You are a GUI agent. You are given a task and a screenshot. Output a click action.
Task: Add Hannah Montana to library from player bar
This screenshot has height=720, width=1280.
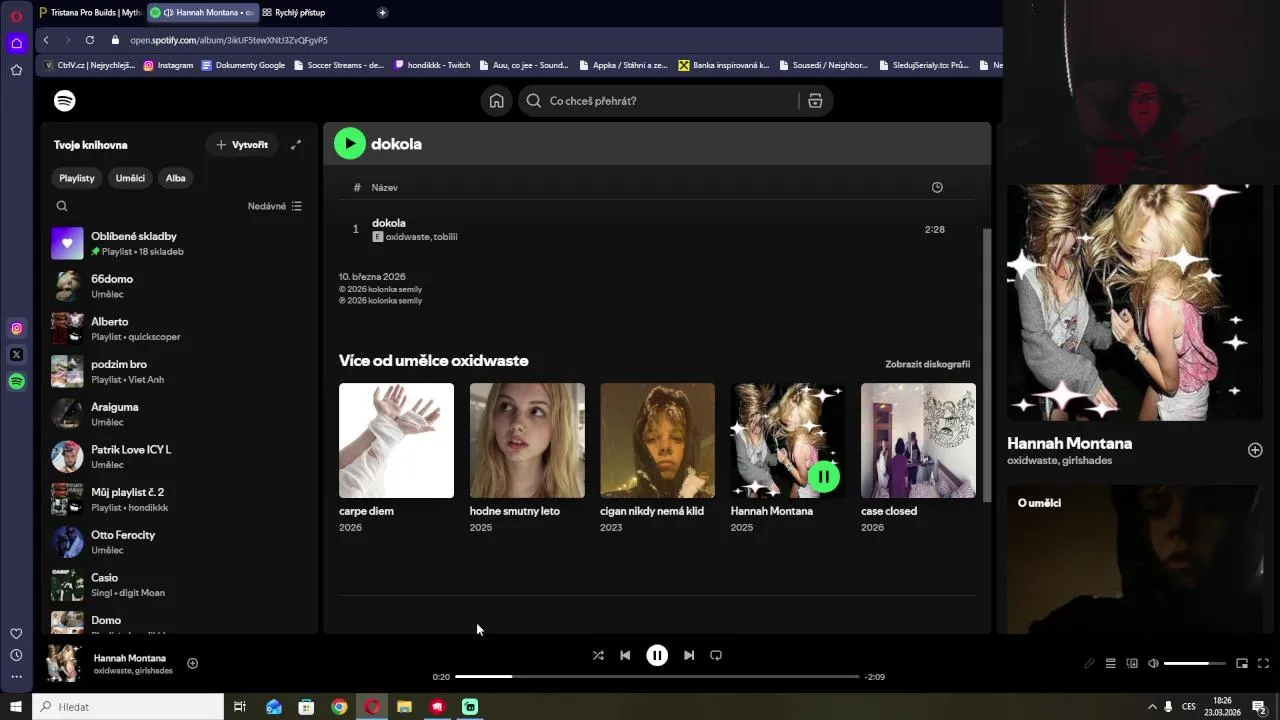[193, 663]
